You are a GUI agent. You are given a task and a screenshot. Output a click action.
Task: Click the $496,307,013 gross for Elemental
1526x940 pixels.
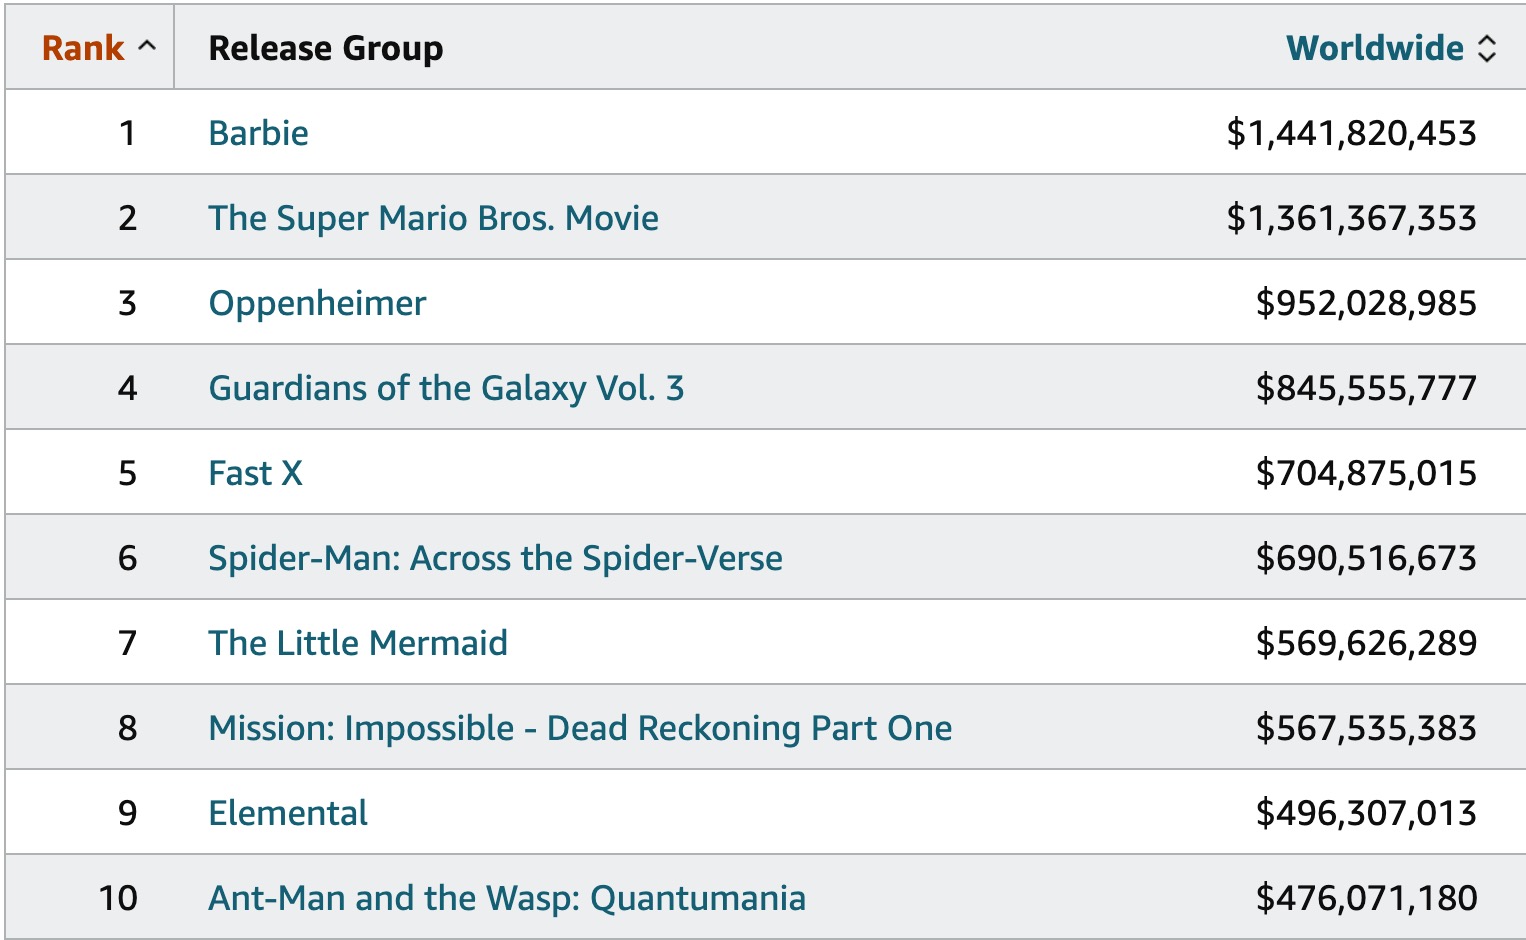click(1366, 813)
